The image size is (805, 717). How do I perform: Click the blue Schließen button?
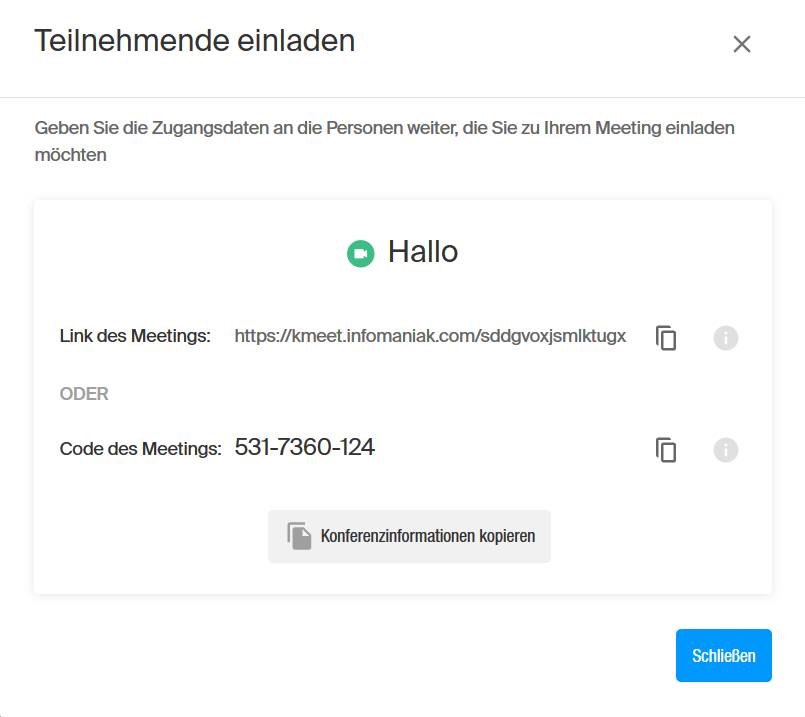point(723,655)
